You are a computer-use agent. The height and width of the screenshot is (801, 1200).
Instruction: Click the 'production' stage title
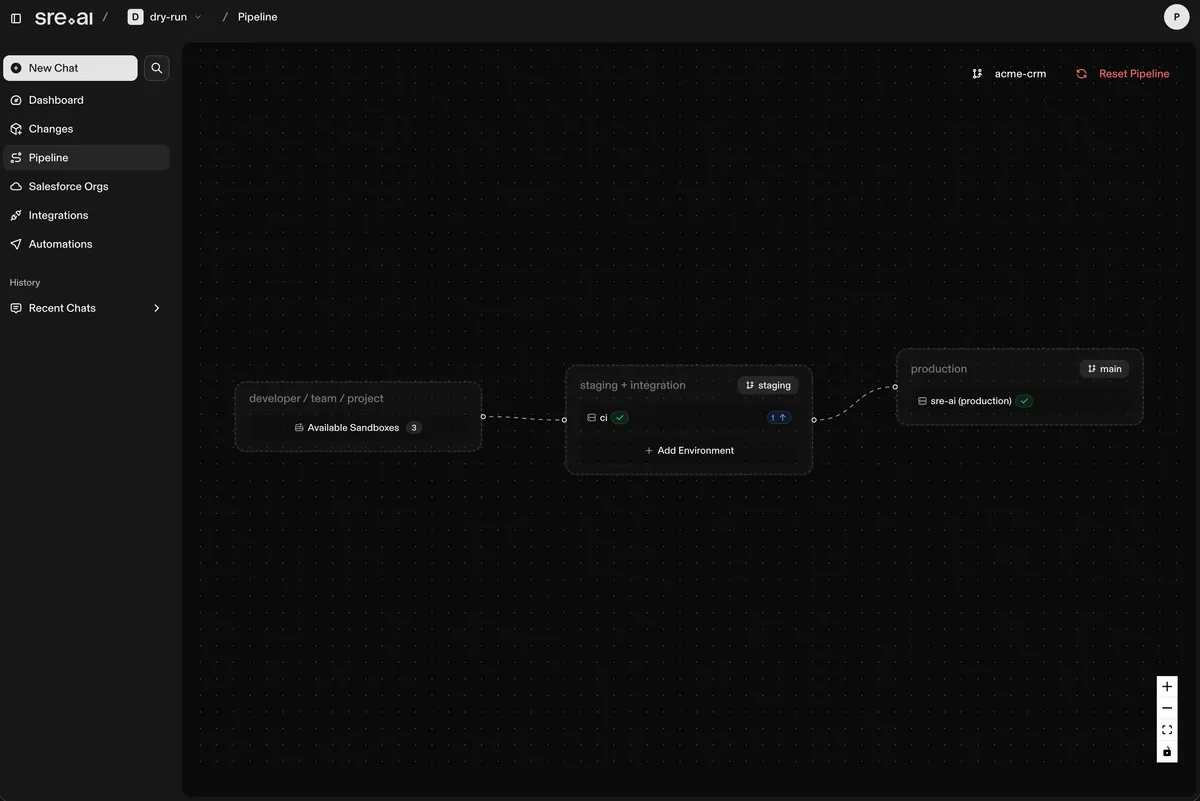(939, 369)
